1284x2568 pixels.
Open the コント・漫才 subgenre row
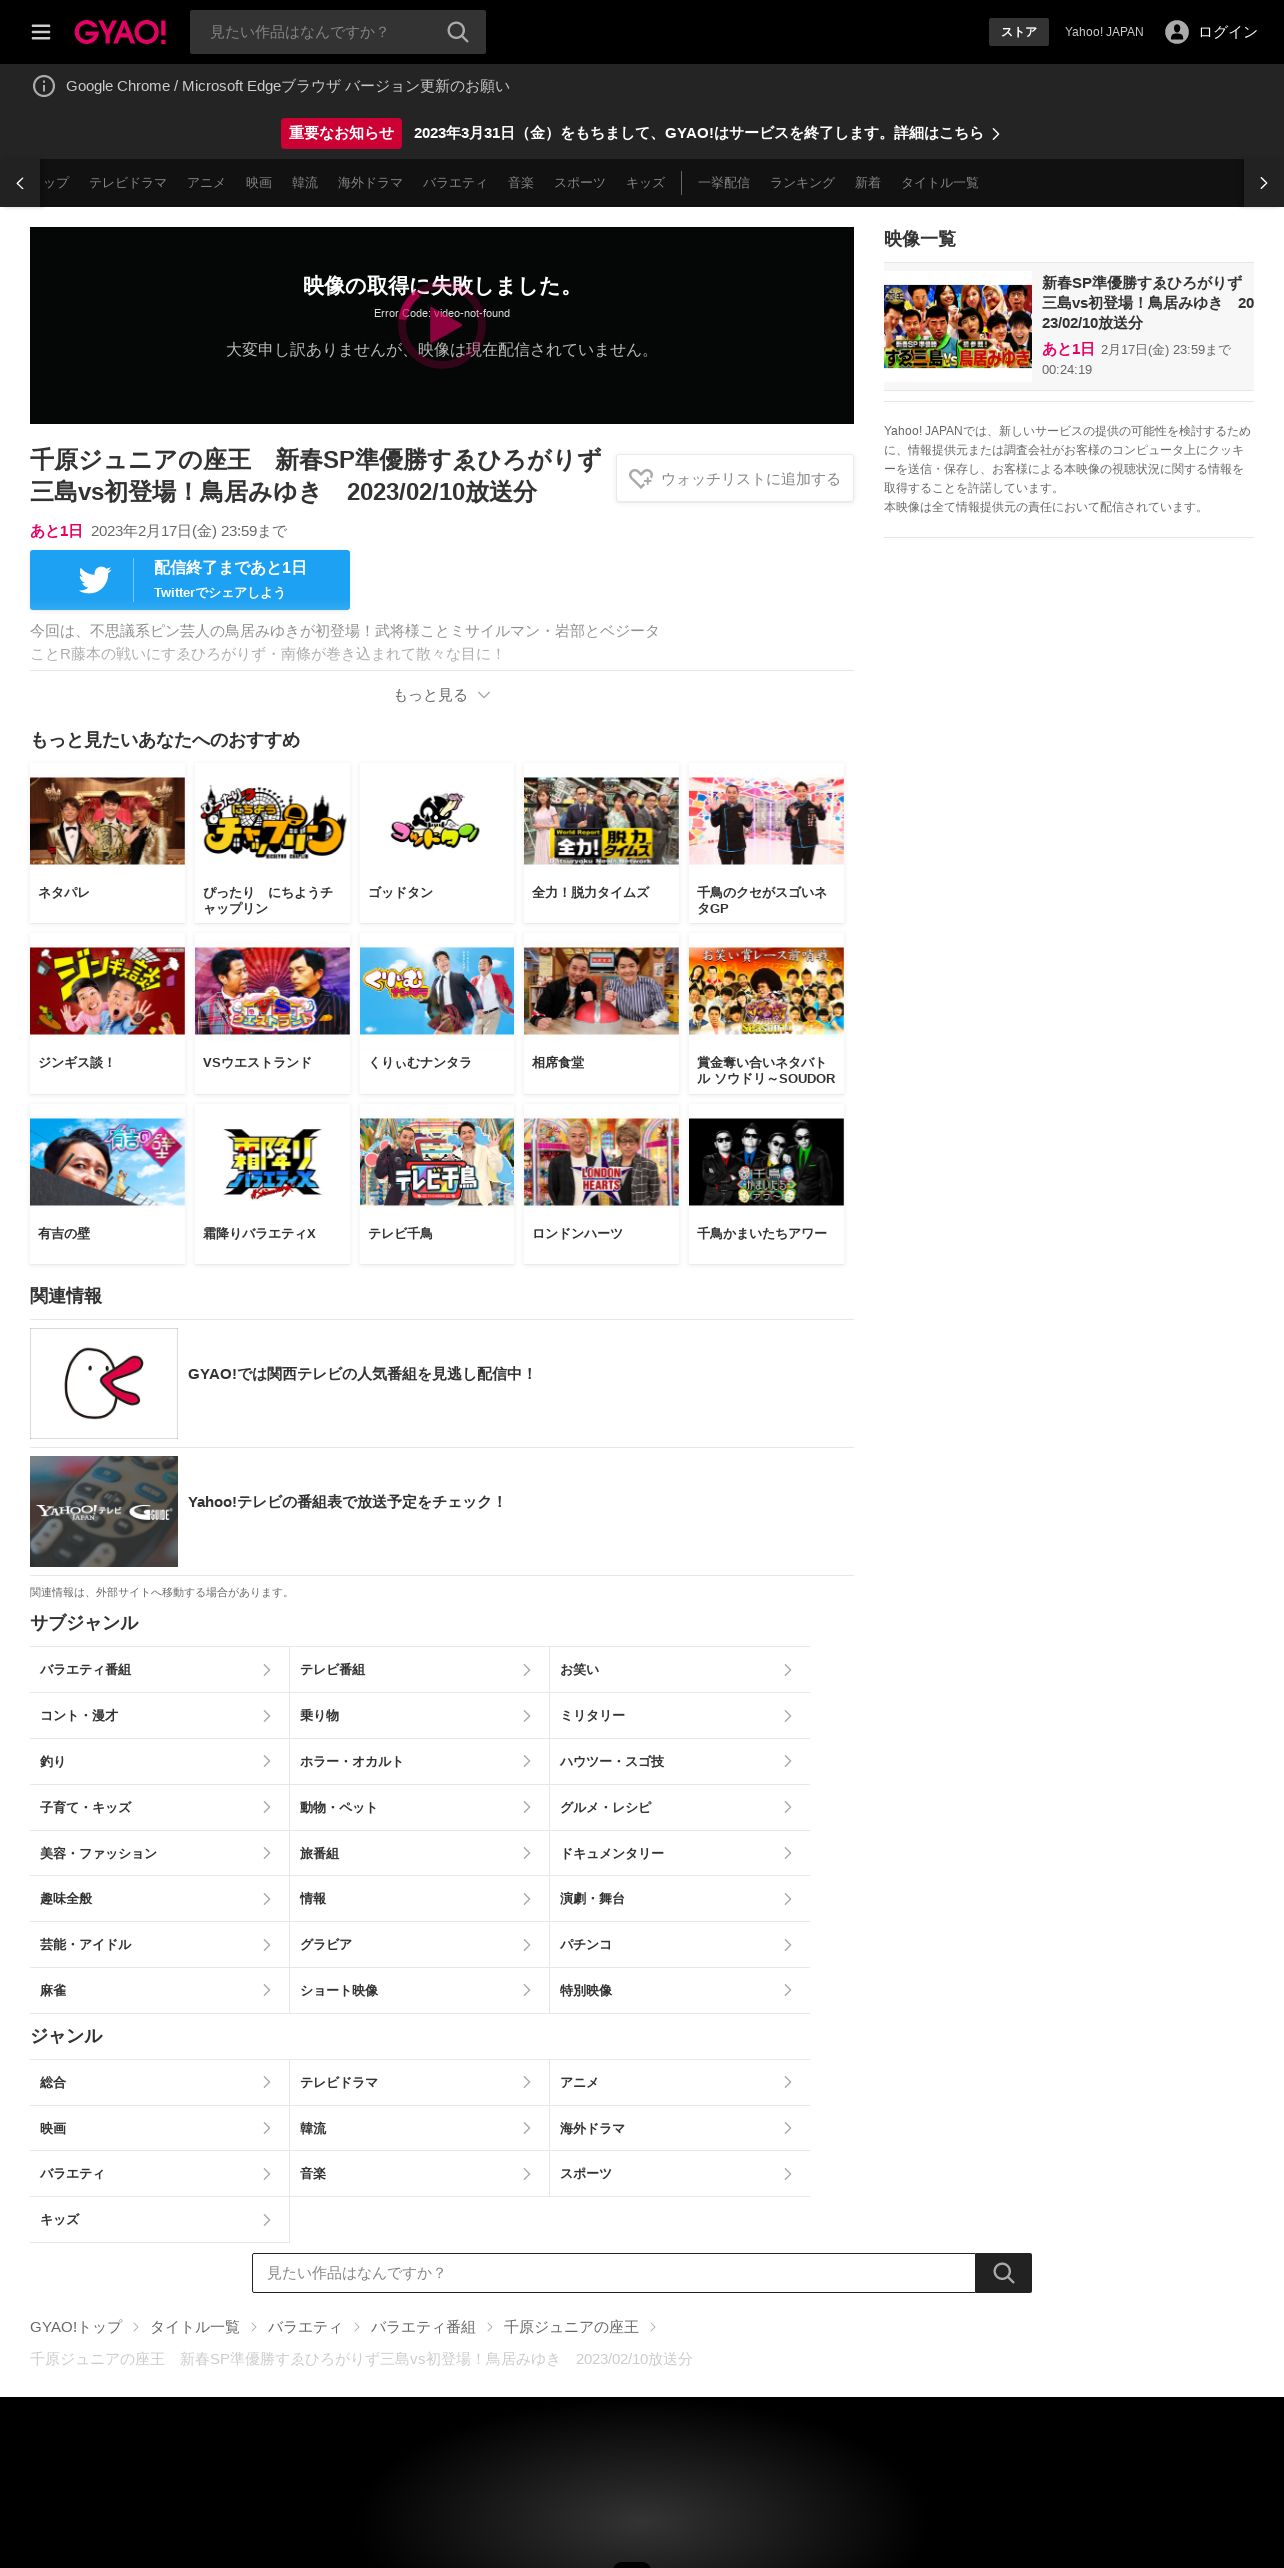coord(160,1716)
